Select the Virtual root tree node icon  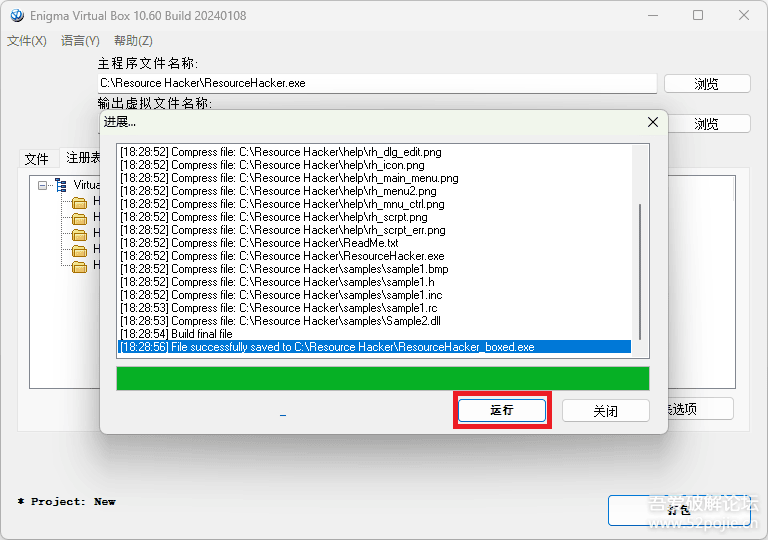(x=61, y=185)
